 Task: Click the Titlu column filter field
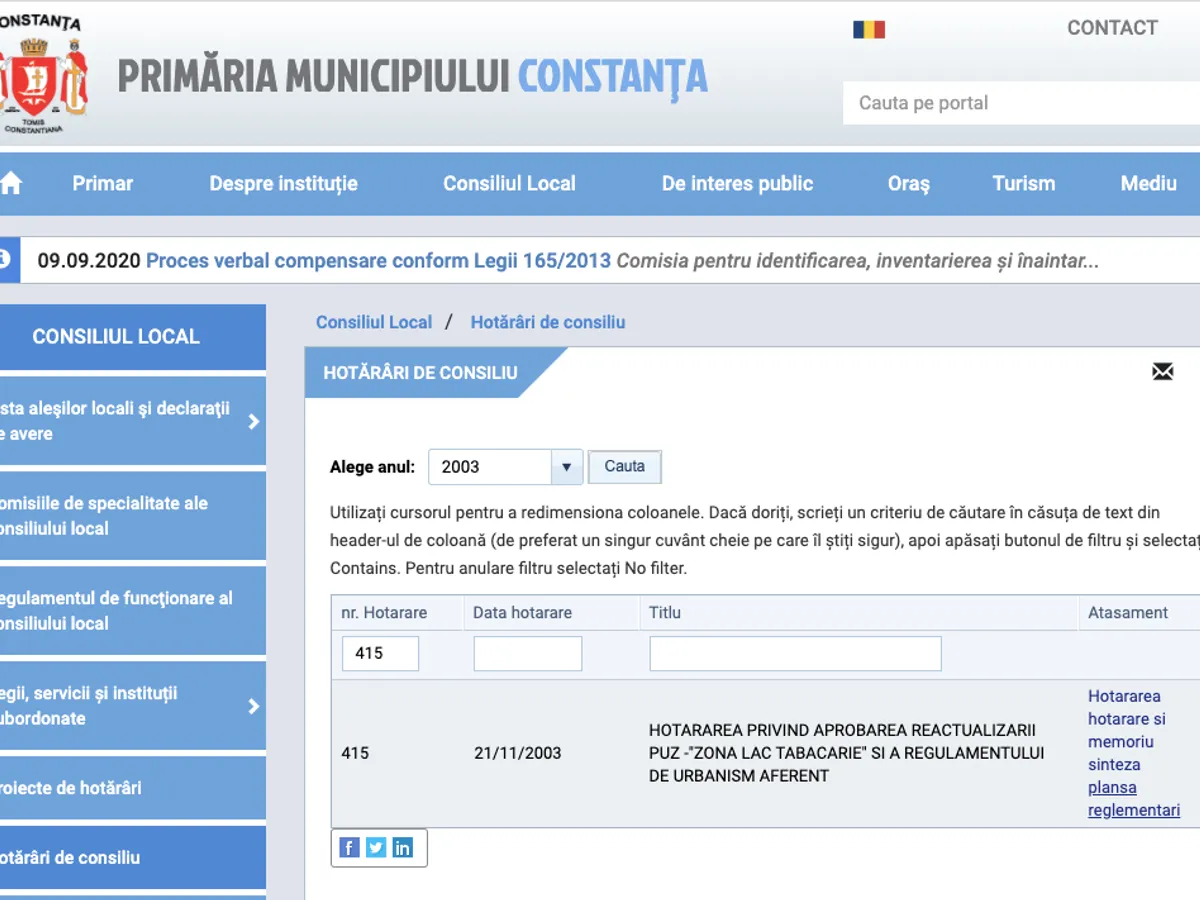(x=795, y=653)
